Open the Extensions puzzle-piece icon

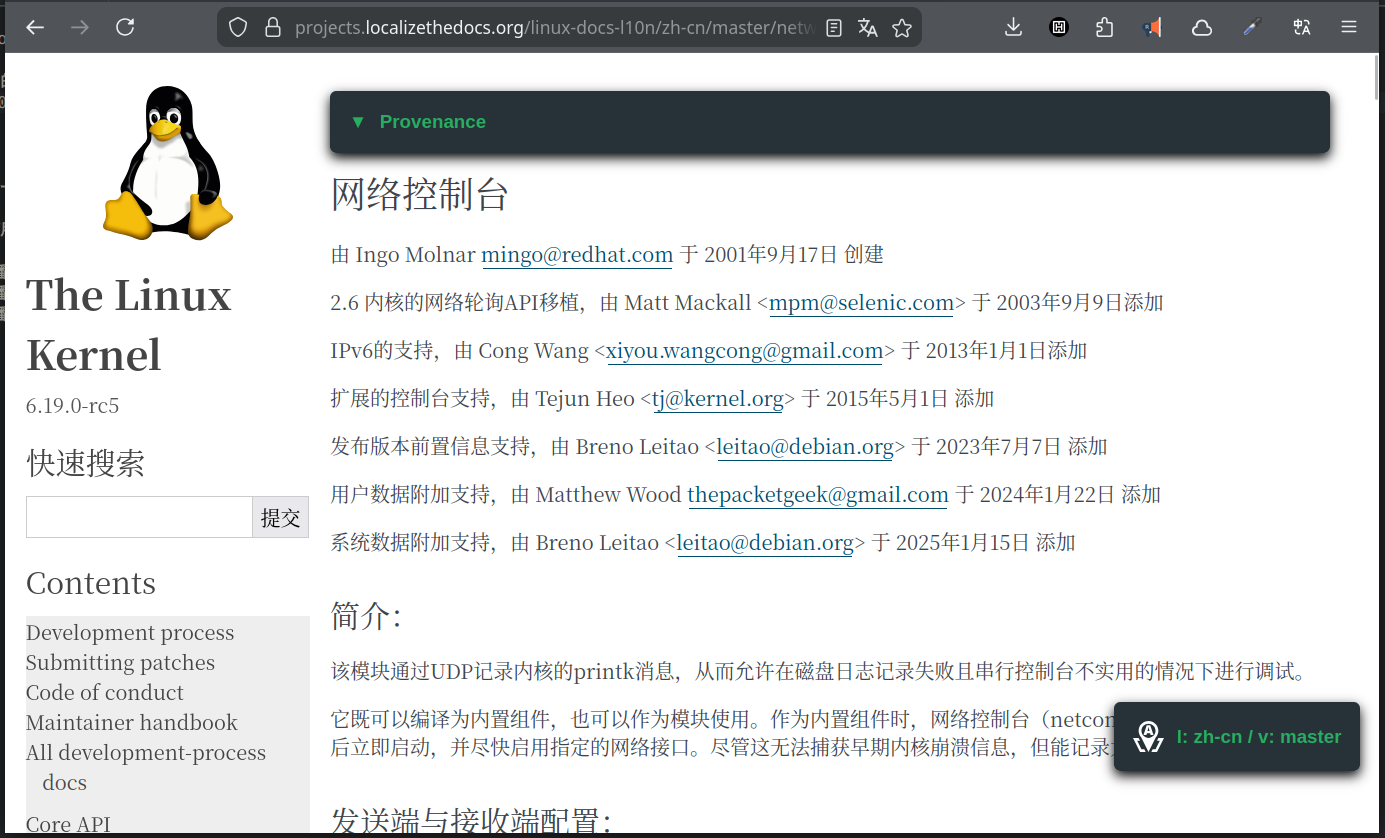tap(1104, 27)
